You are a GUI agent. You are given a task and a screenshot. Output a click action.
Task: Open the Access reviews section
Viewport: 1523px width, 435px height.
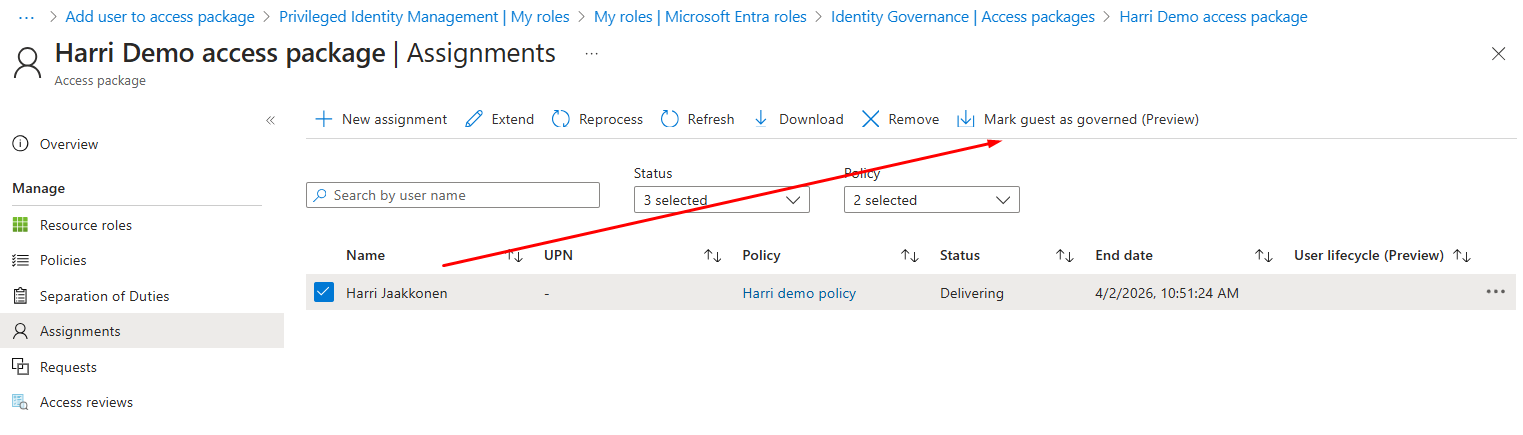(x=86, y=402)
